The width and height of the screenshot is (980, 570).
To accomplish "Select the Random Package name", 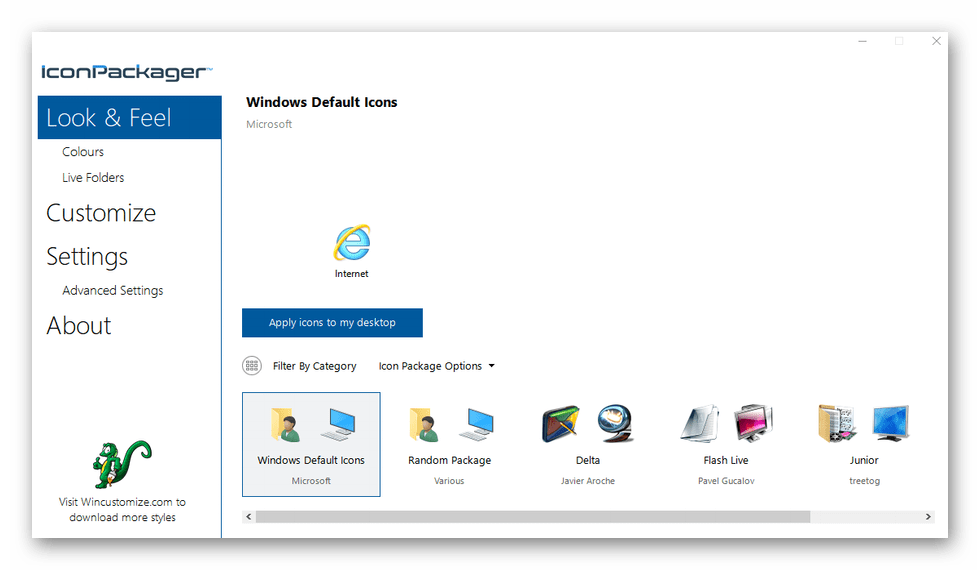I will point(449,461).
